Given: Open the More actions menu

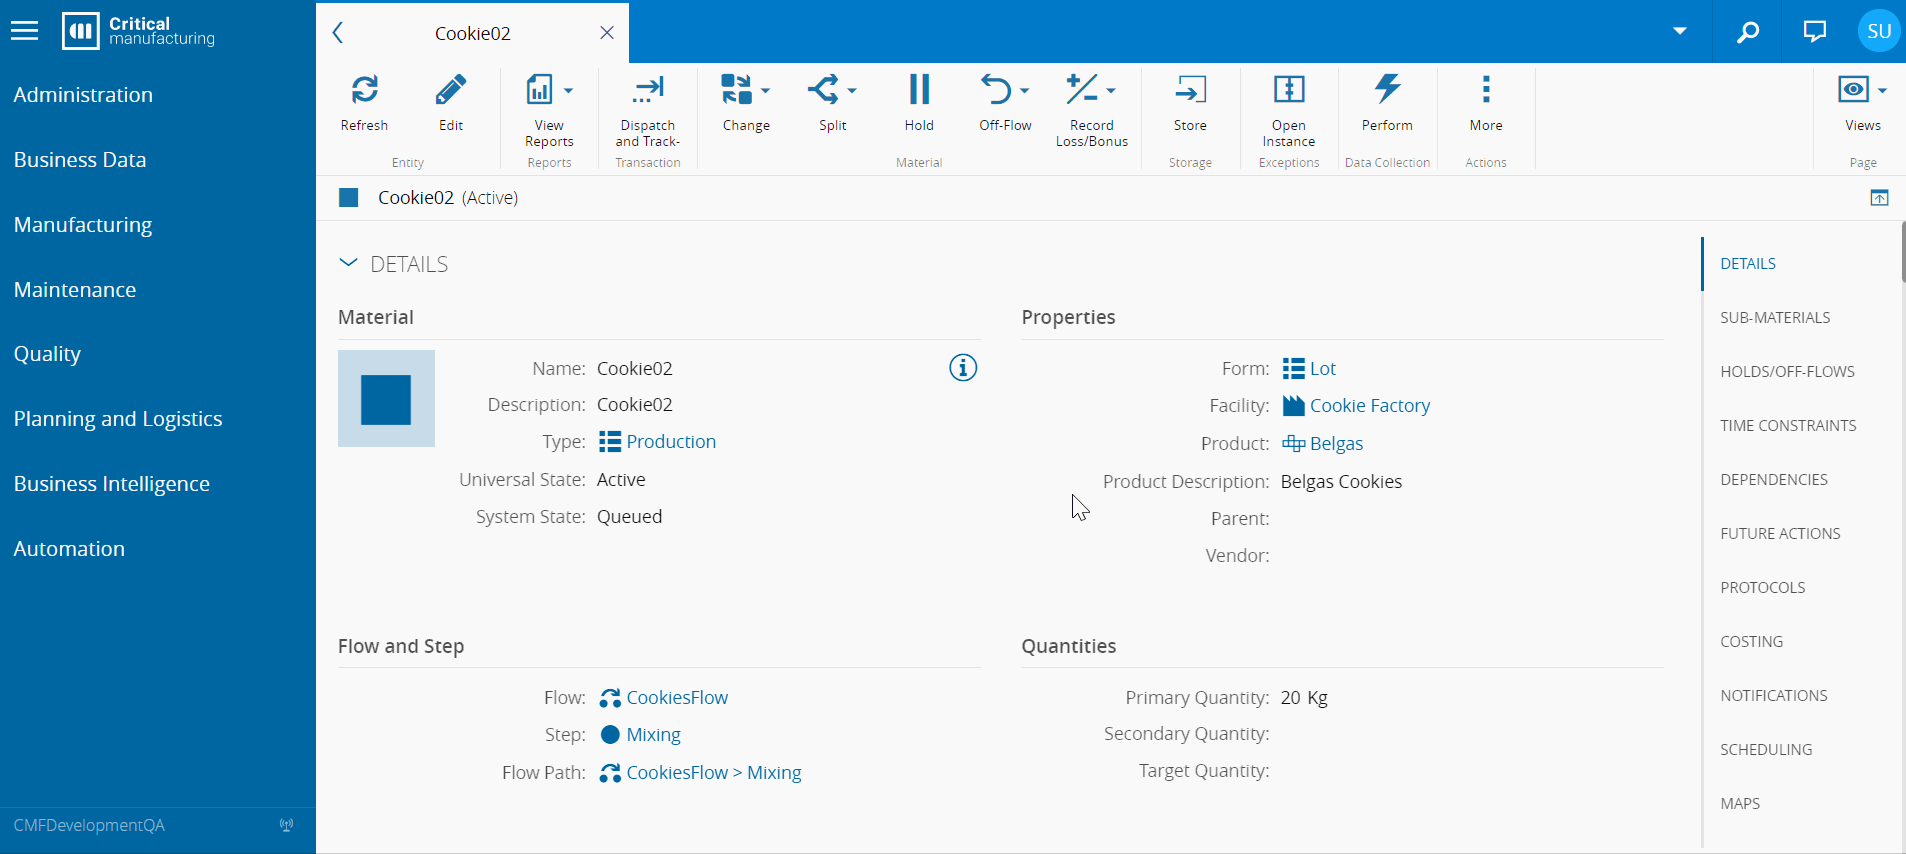Looking at the screenshot, I should click(1485, 91).
